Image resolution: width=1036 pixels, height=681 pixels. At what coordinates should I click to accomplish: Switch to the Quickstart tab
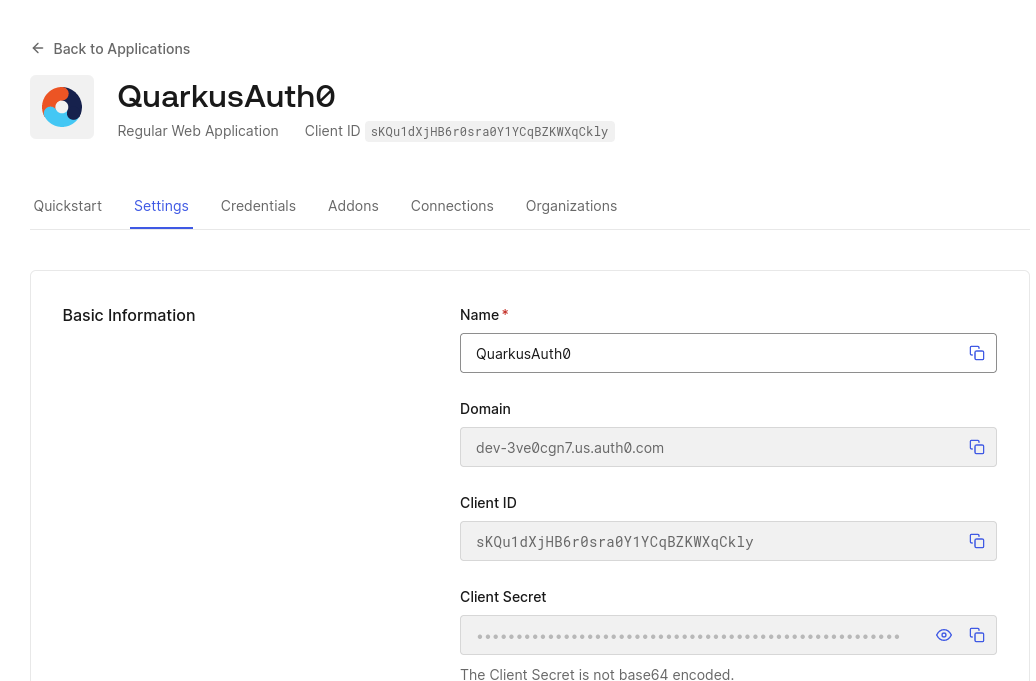pyautogui.click(x=67, y=206)
